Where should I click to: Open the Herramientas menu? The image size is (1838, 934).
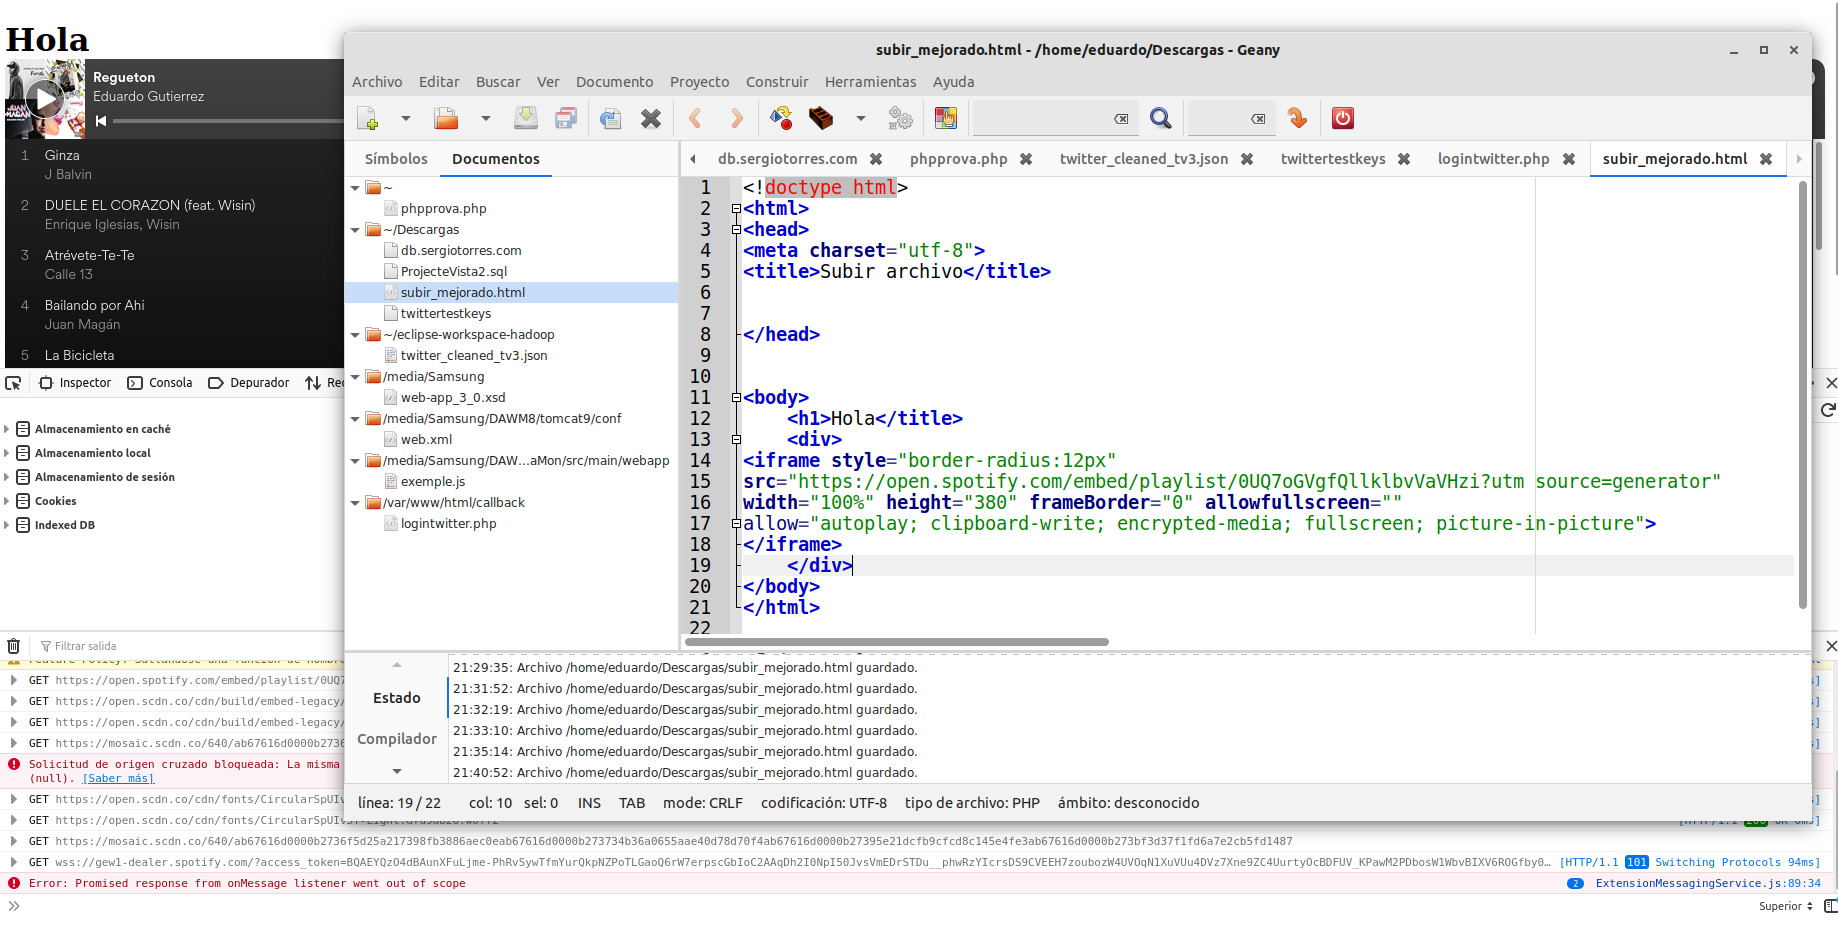(x=870, y=82)
